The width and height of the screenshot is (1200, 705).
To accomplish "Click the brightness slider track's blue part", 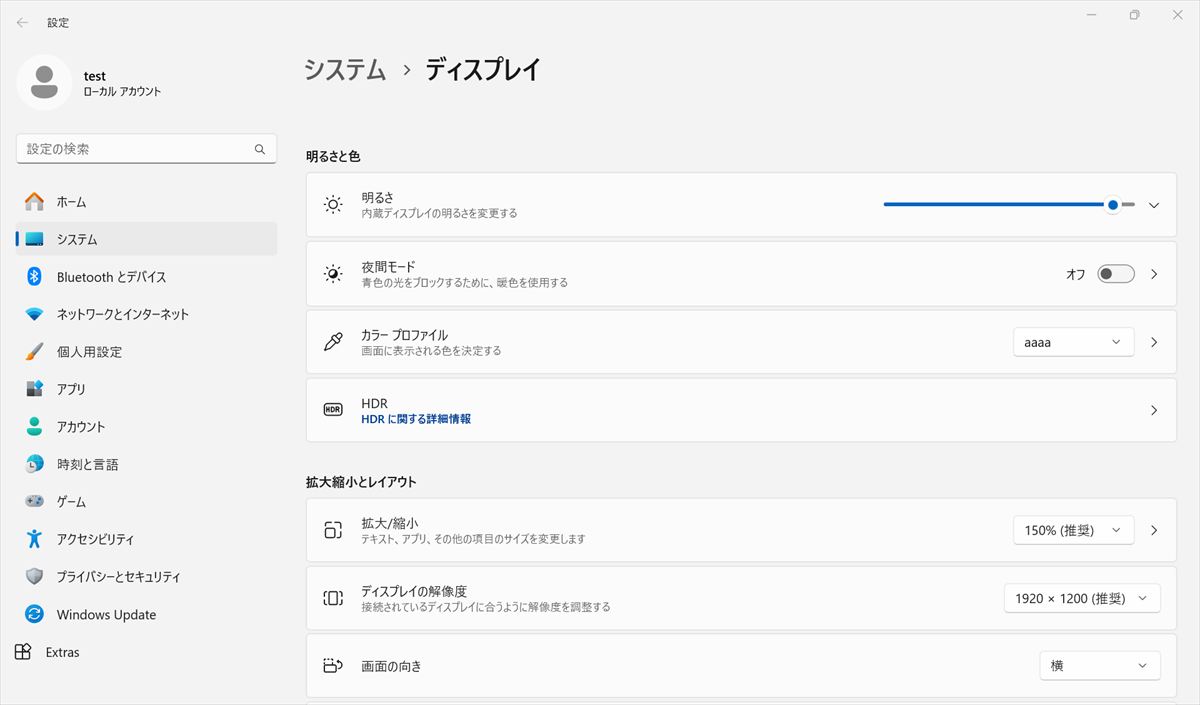I will click(x=994, y=205).
